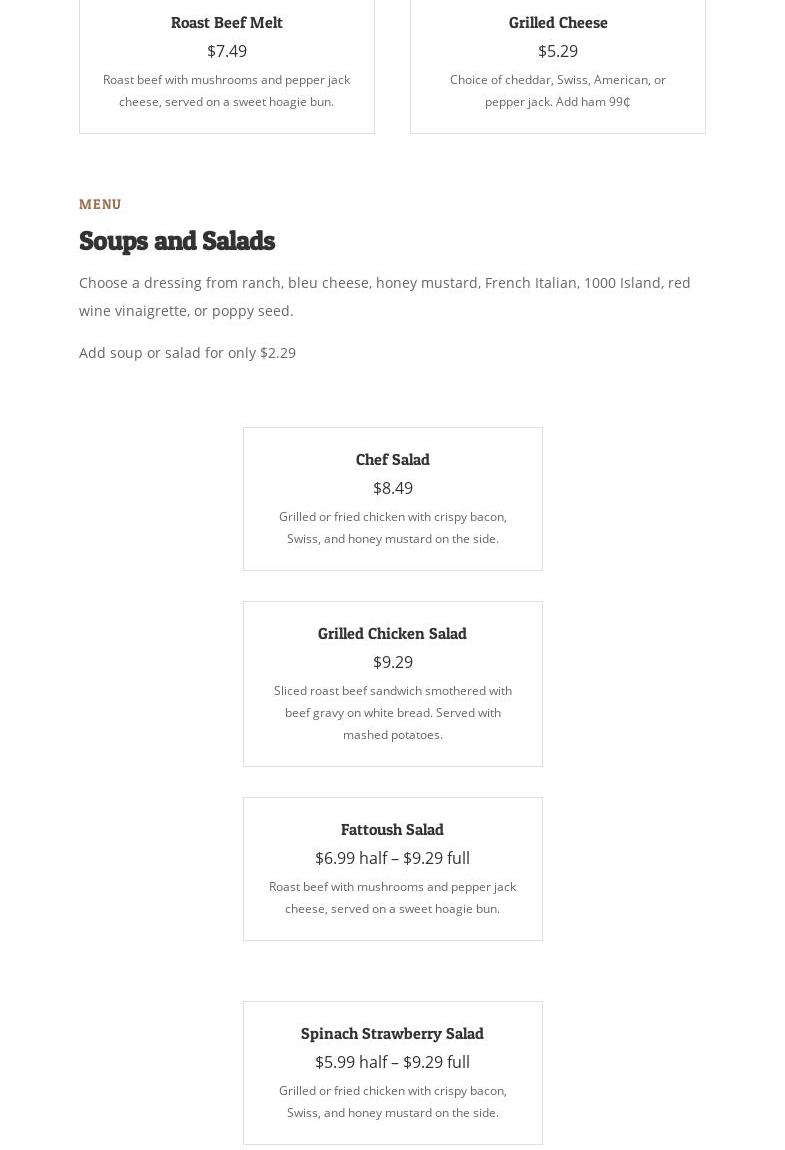Screen dimensions: 785x1150
Task: Click the $5.99 half Spinach Strawberry price
Action: [x=392, y=1062]
